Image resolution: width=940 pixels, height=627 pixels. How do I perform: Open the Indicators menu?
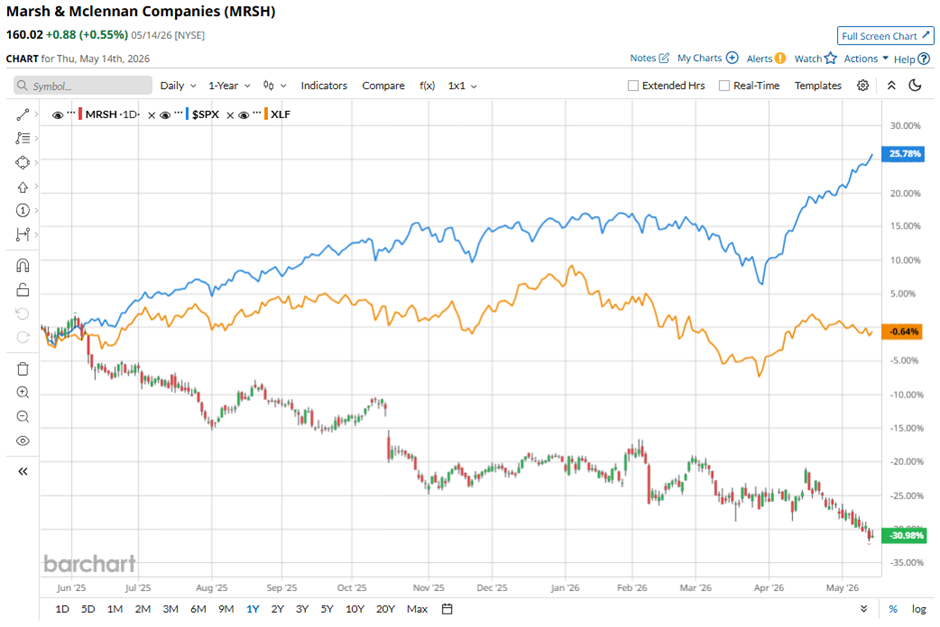[324, 86]
